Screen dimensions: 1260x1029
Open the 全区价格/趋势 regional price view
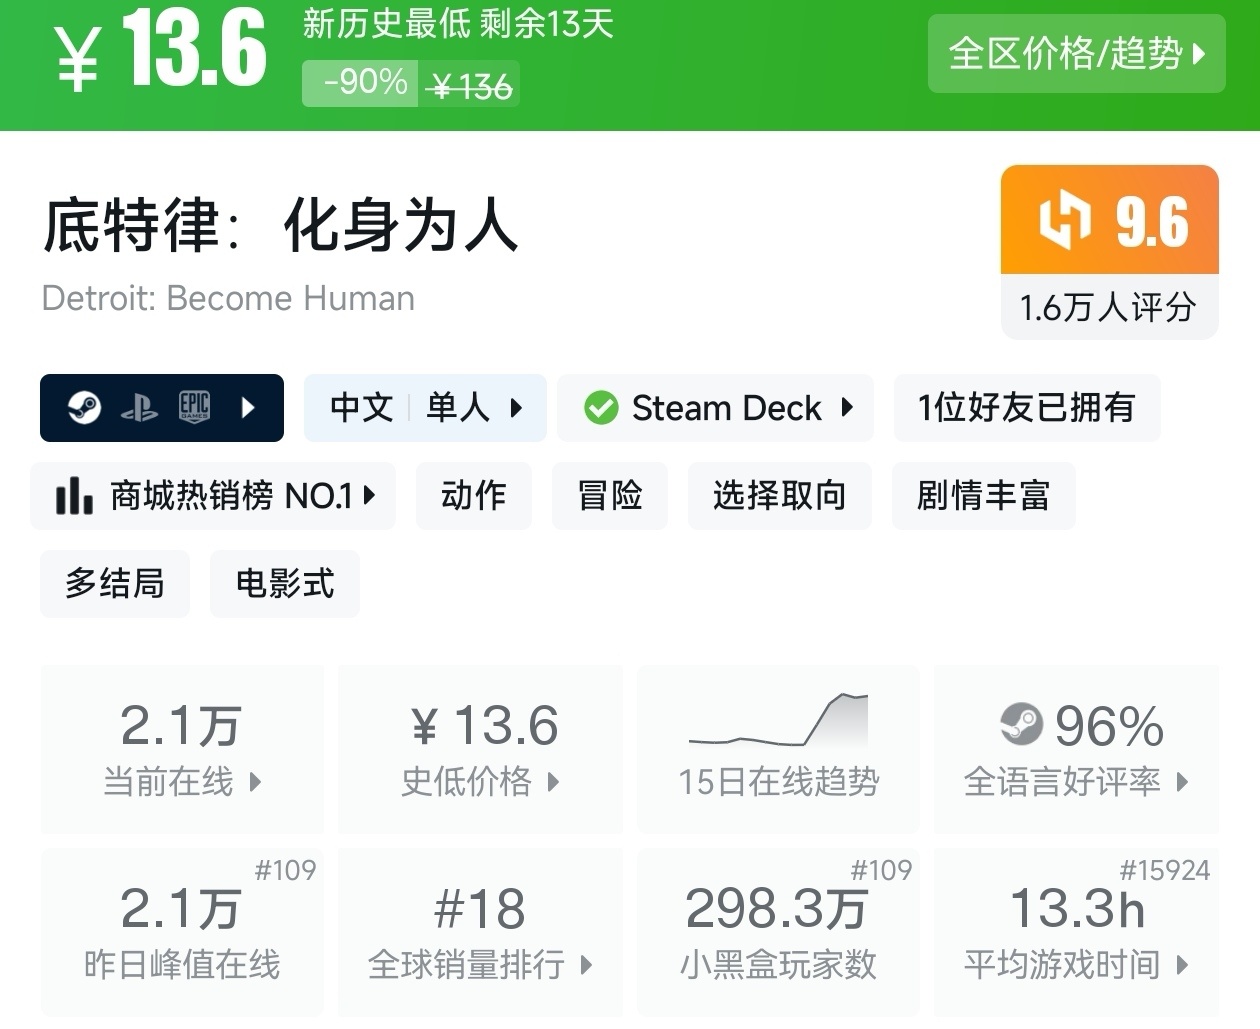click(1076, 54)
